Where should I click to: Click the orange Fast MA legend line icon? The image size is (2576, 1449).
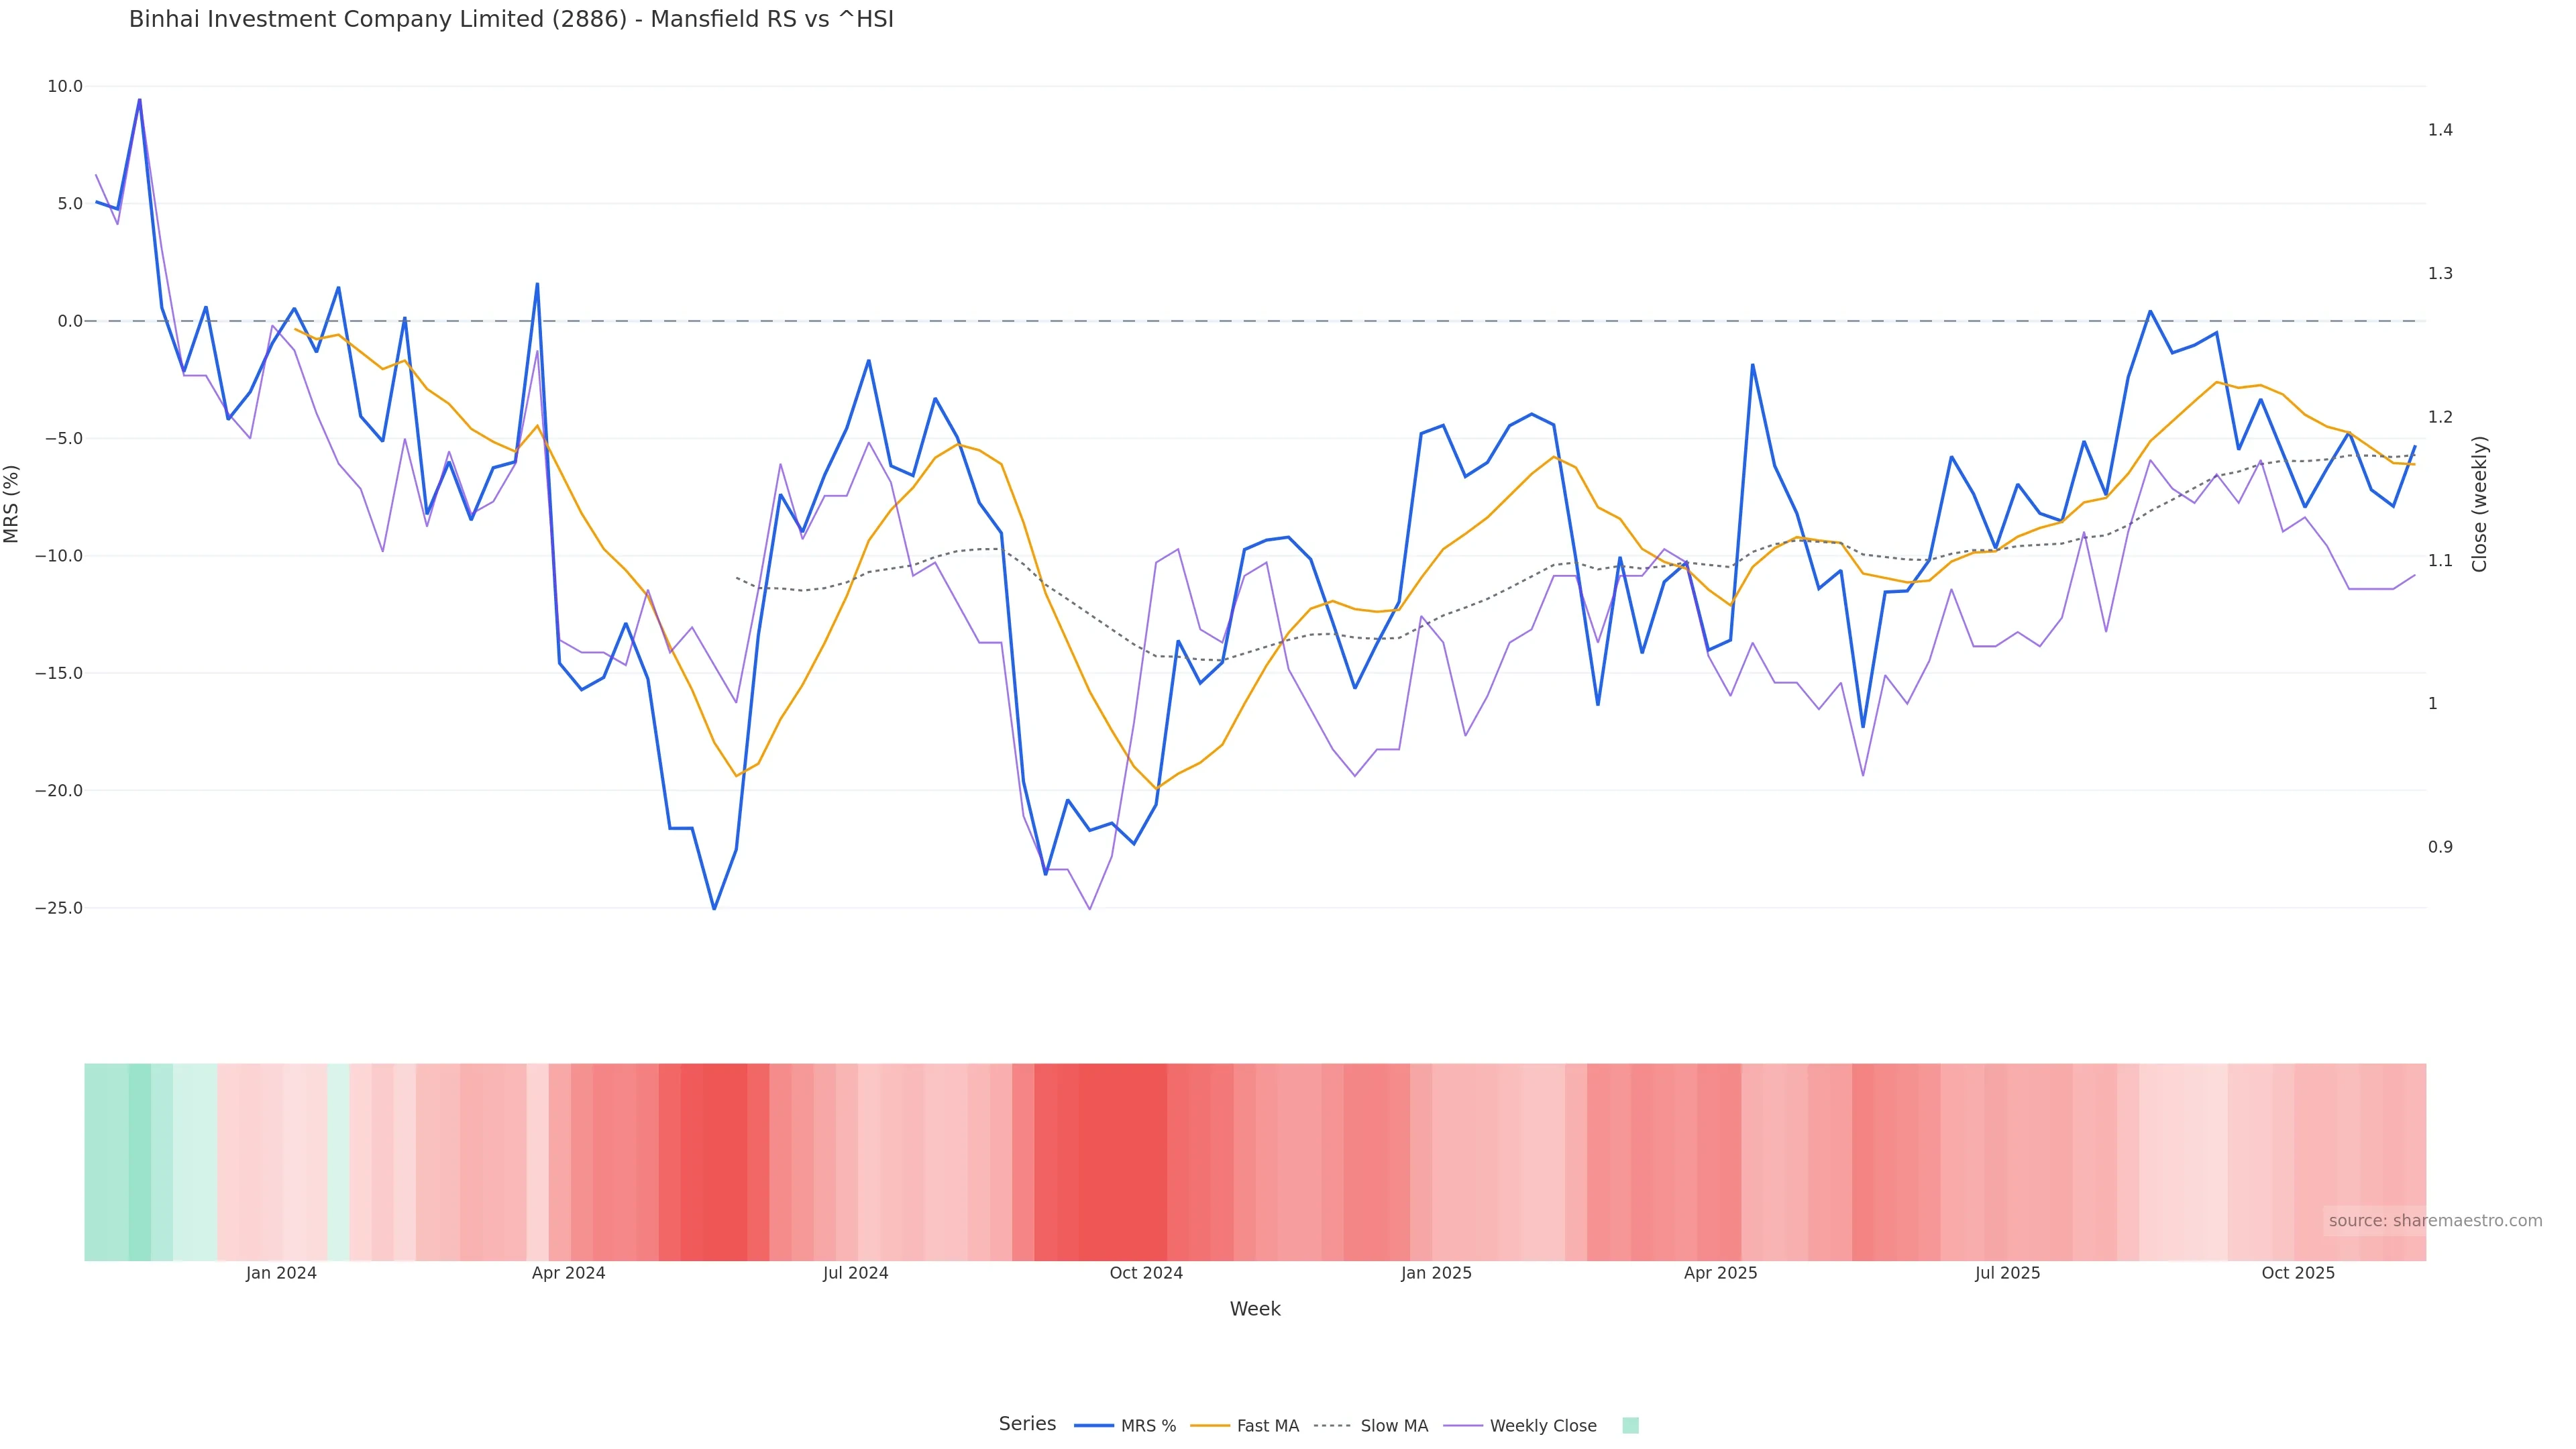(x=1210, y=1426)
